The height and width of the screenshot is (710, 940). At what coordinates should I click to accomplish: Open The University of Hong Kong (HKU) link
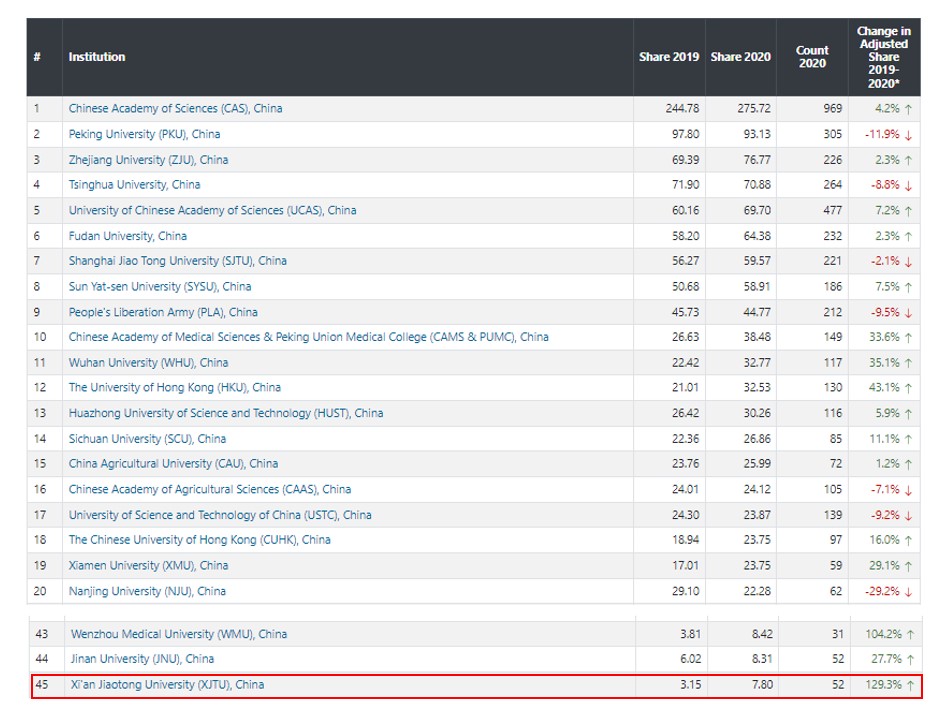pyautogui.click(x=174, y=387)
